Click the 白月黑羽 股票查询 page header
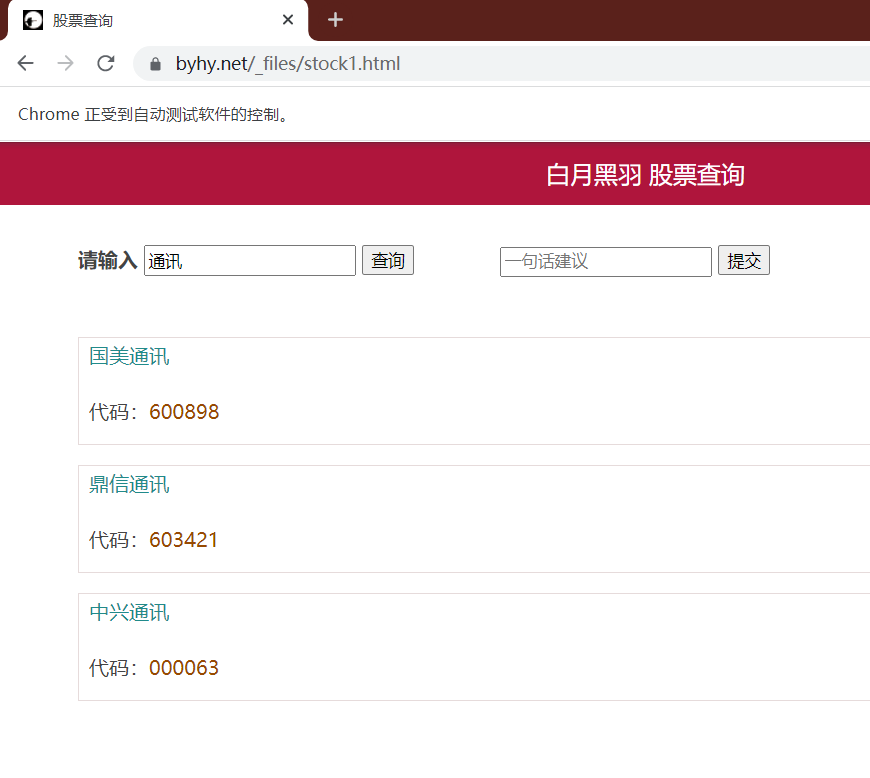This screenshot has height=778, width=870. click(644, 173)
